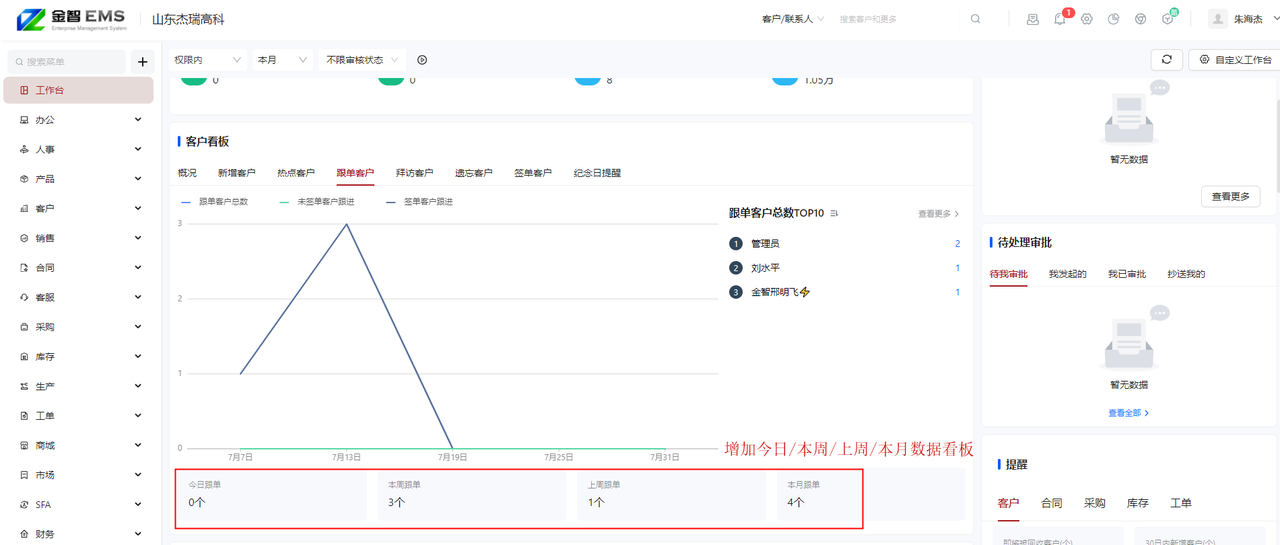Click the 销售 sidebar icon
Image resolution: width=1280 pixels, height=545 pixels.
tap(24, 238)
